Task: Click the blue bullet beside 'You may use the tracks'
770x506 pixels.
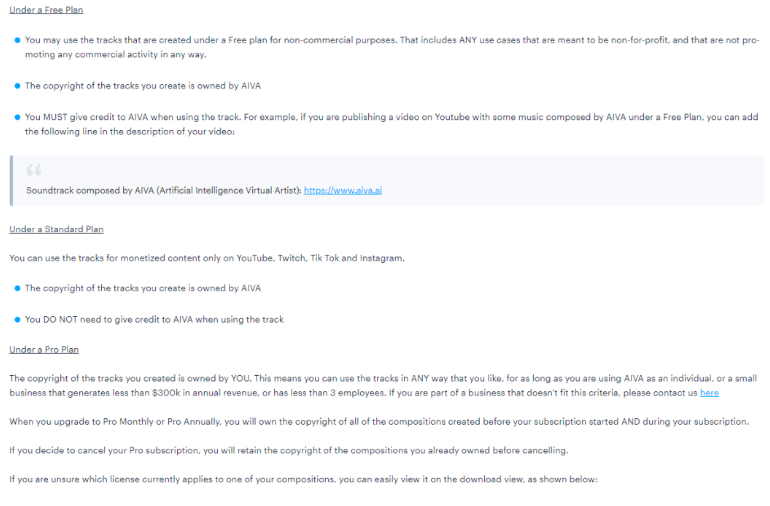Action: click(17, 40)
